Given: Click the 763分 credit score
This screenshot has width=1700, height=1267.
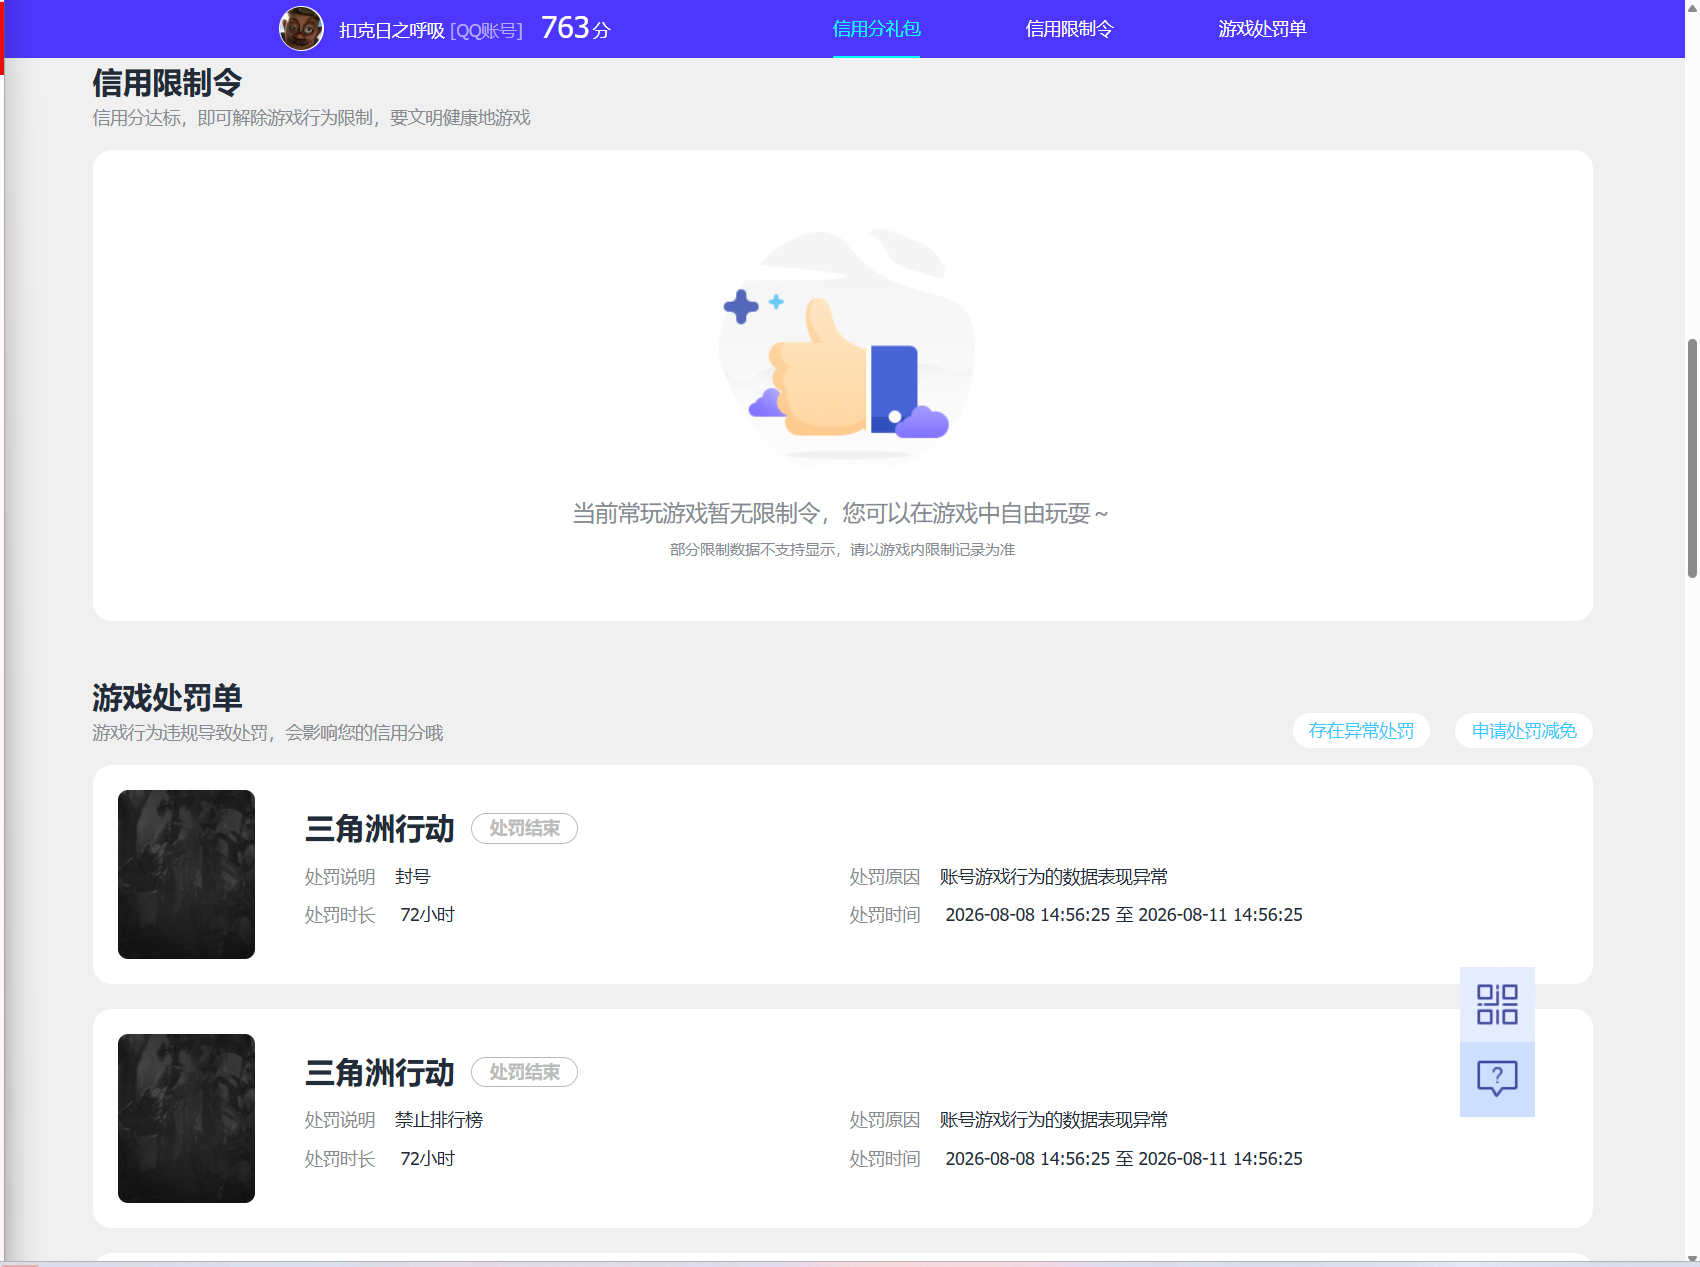Looking at the screenshot, I should coord(575,28).
